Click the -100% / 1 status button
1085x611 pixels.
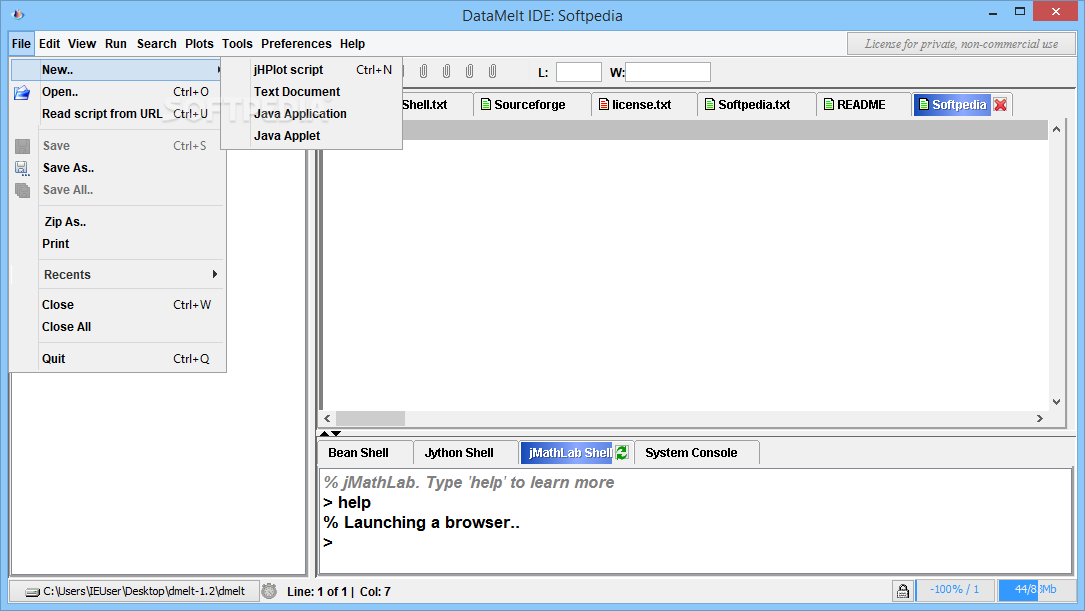click(955, 590)
